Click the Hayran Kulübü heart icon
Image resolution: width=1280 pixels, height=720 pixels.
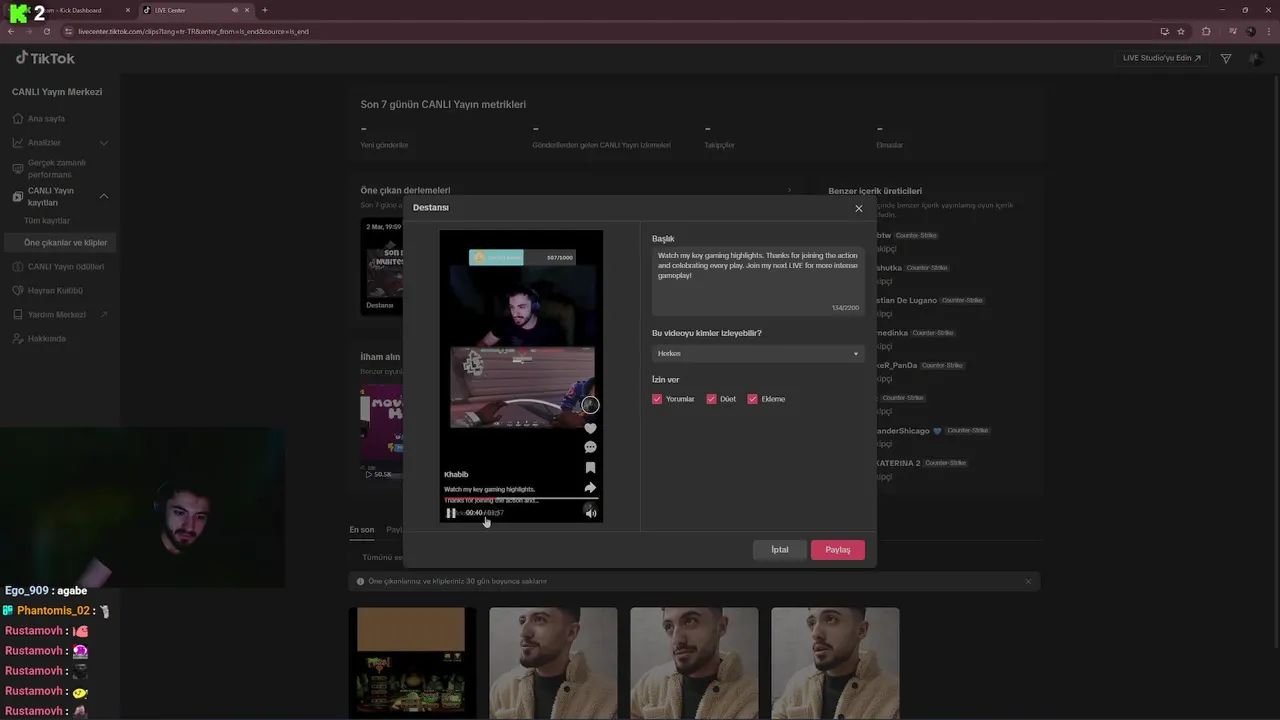pyautogui.click(x=18, y=291)
